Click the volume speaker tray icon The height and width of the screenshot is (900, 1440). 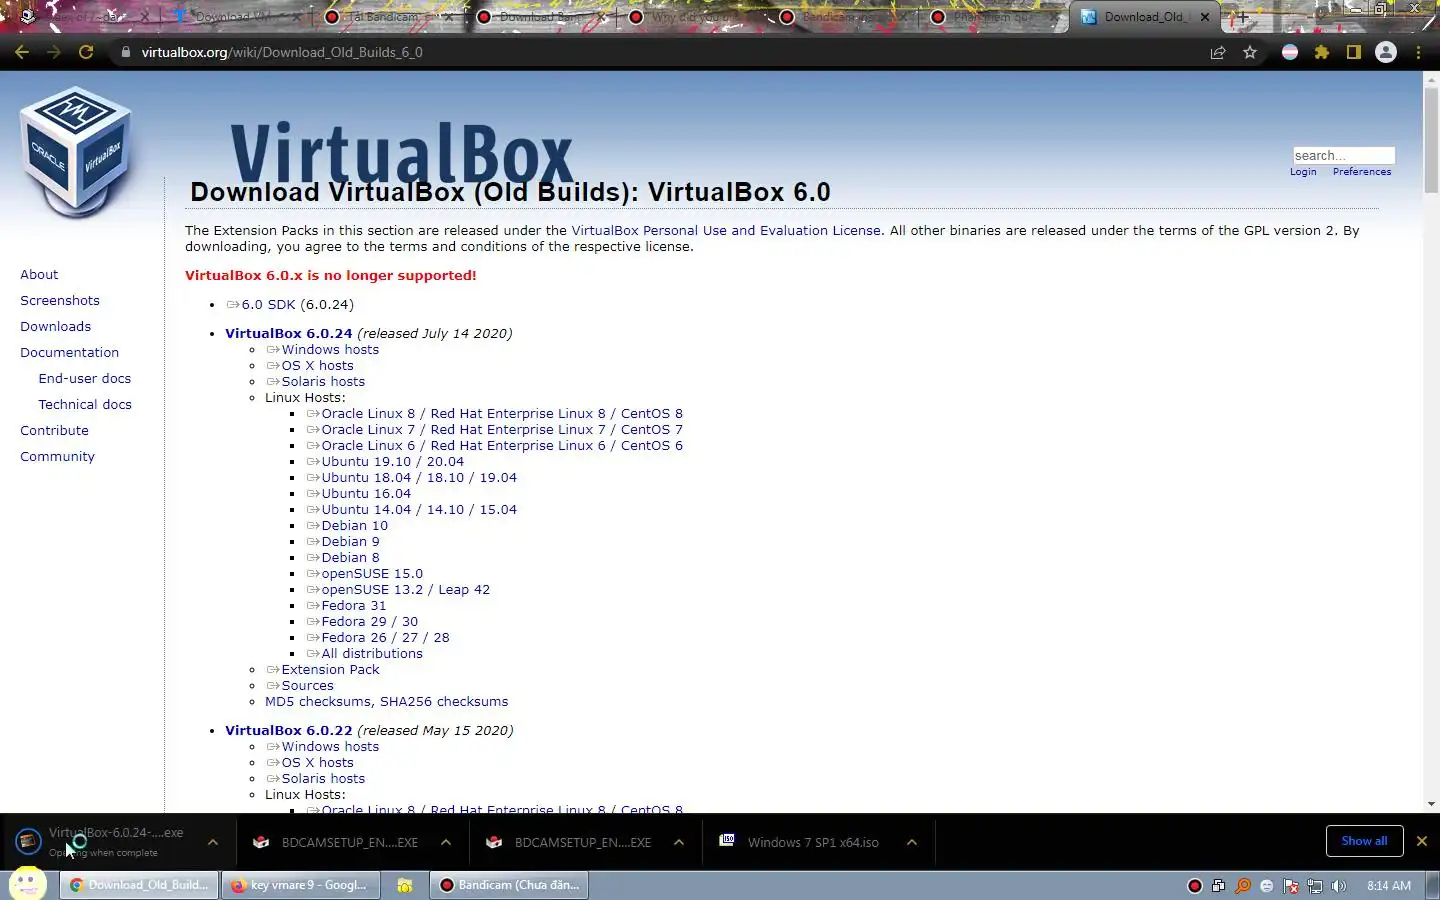pos(1339,885)
